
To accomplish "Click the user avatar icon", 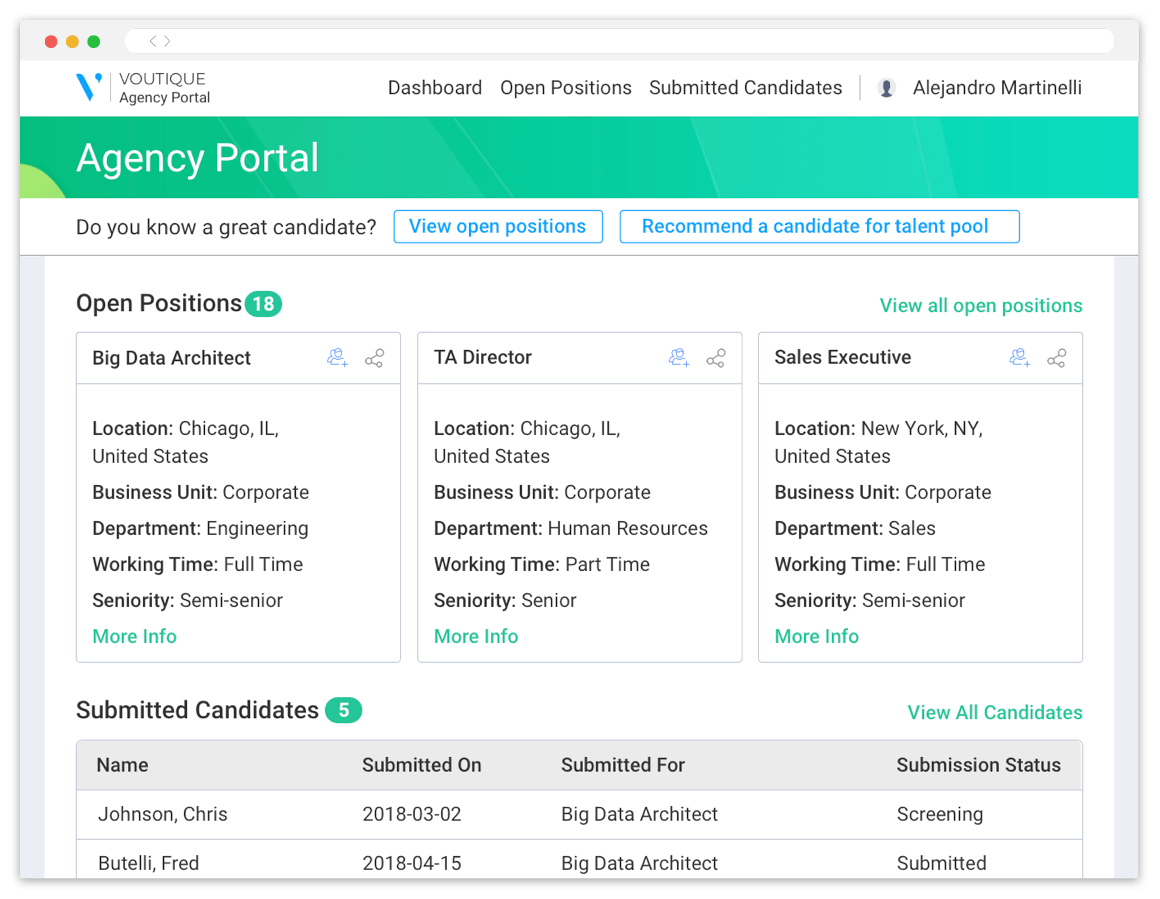I will coord(886,88).
